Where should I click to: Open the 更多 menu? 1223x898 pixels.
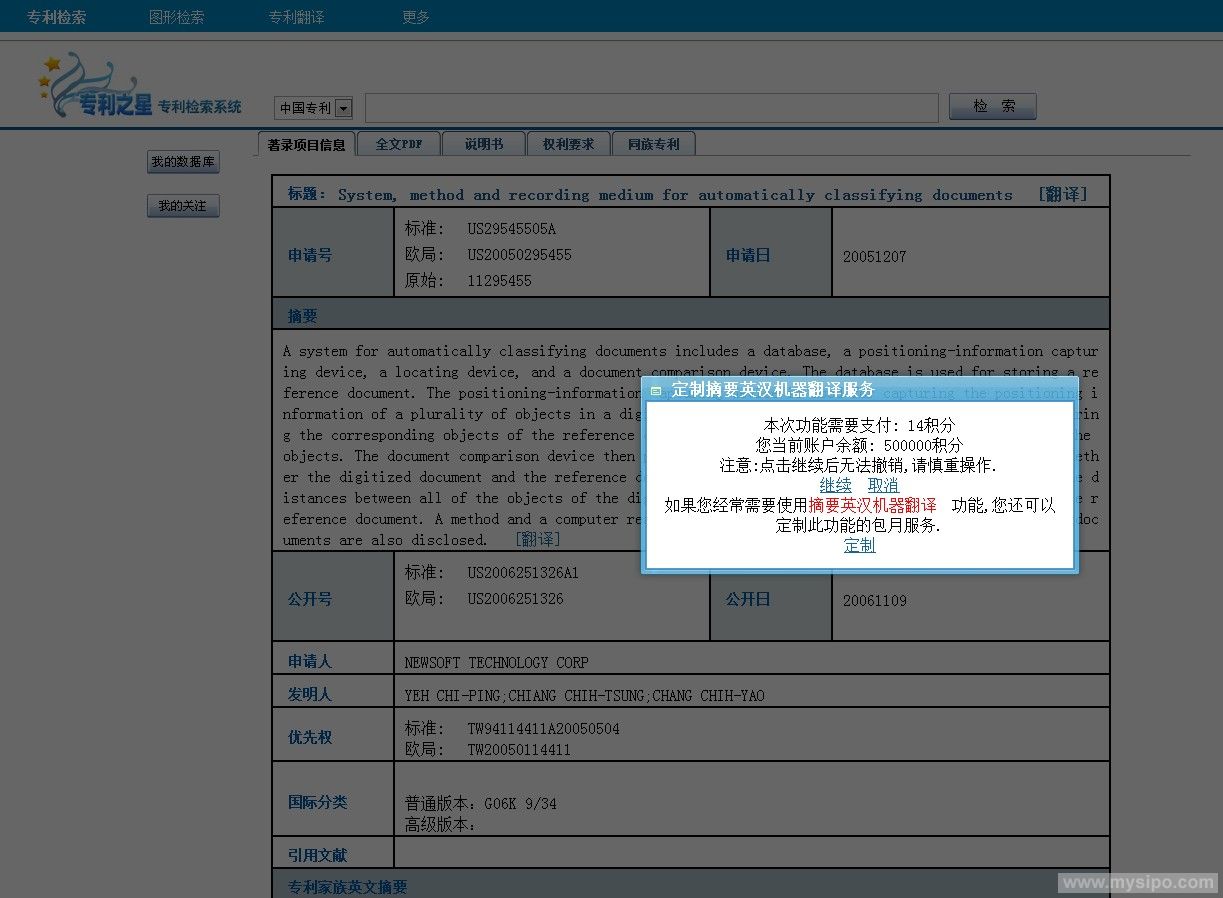416,17
